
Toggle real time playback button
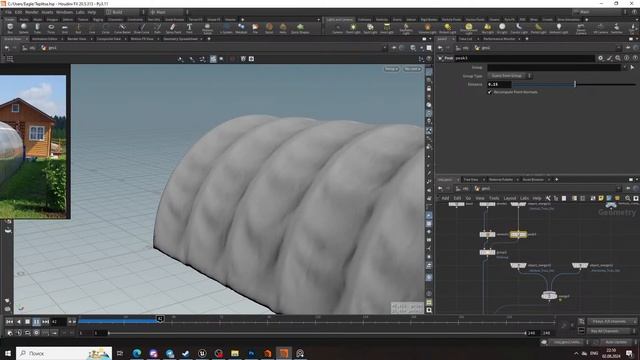10,333
